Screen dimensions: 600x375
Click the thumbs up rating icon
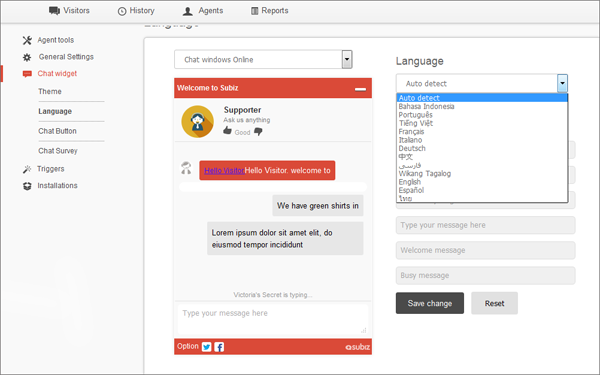pos(227,131)
